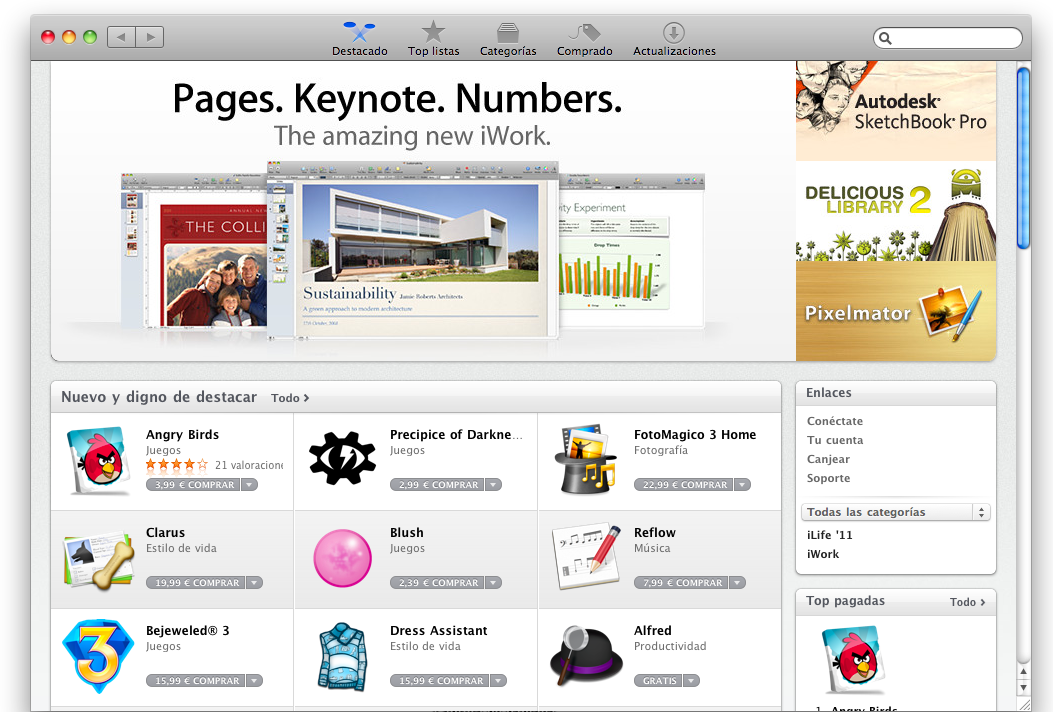Viewport: 1053px width, 712px height.
Task: Buy Clarus for 19,99 €
Action: click(196, 582)
